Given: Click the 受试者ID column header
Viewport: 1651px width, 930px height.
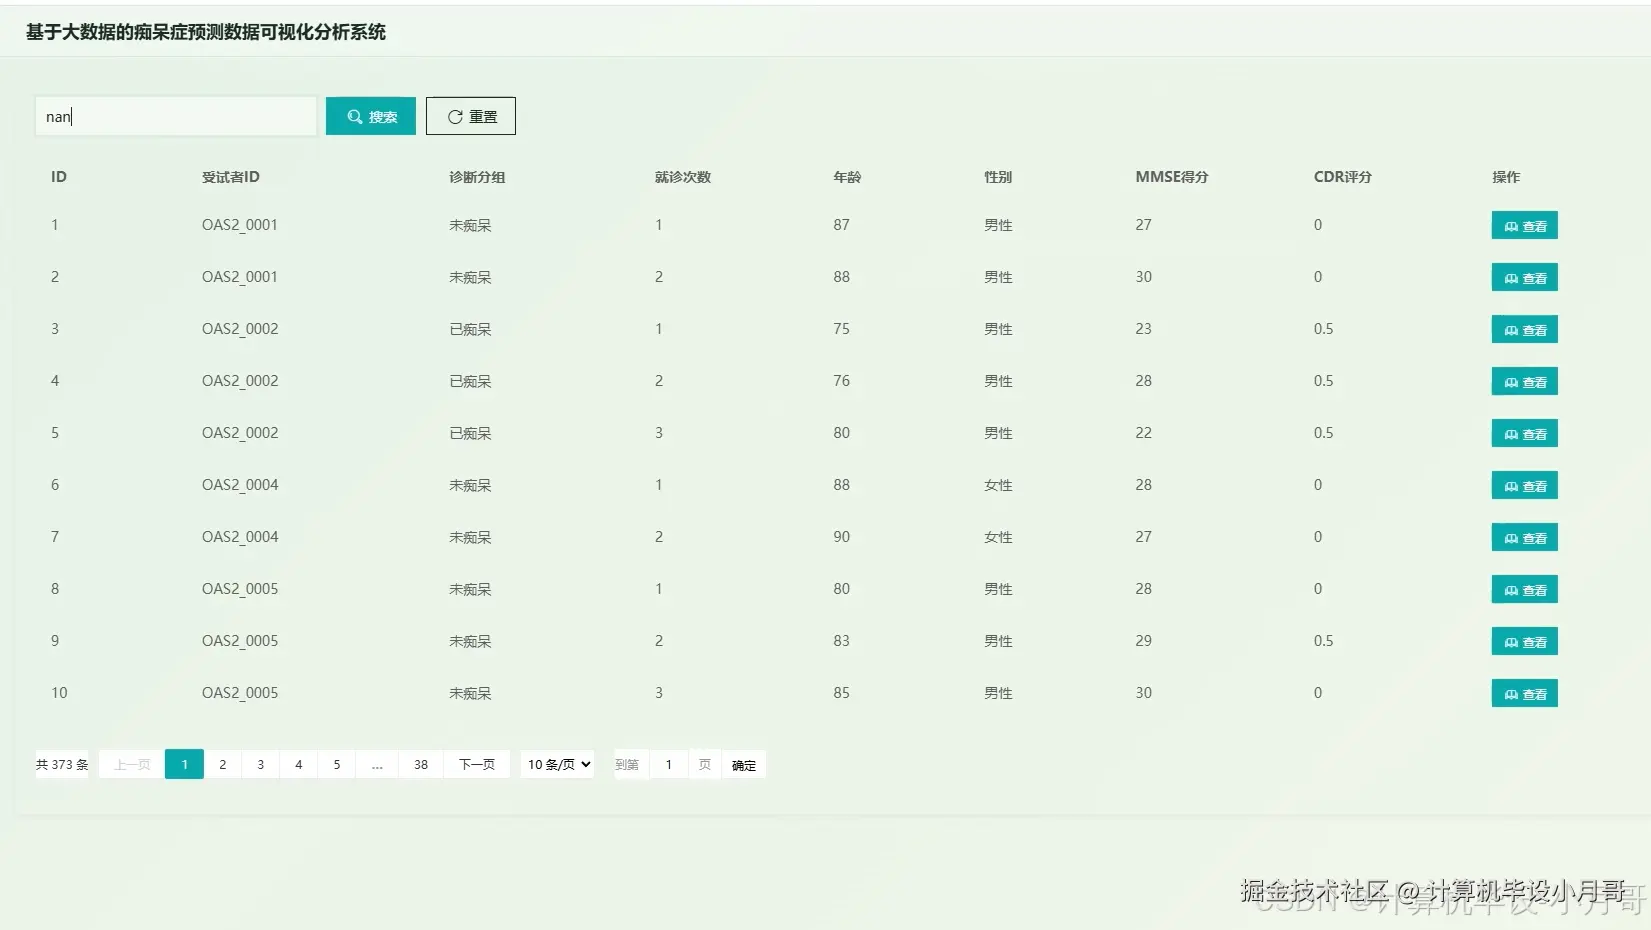Looking at the screenshot, I should pos(231,177).
